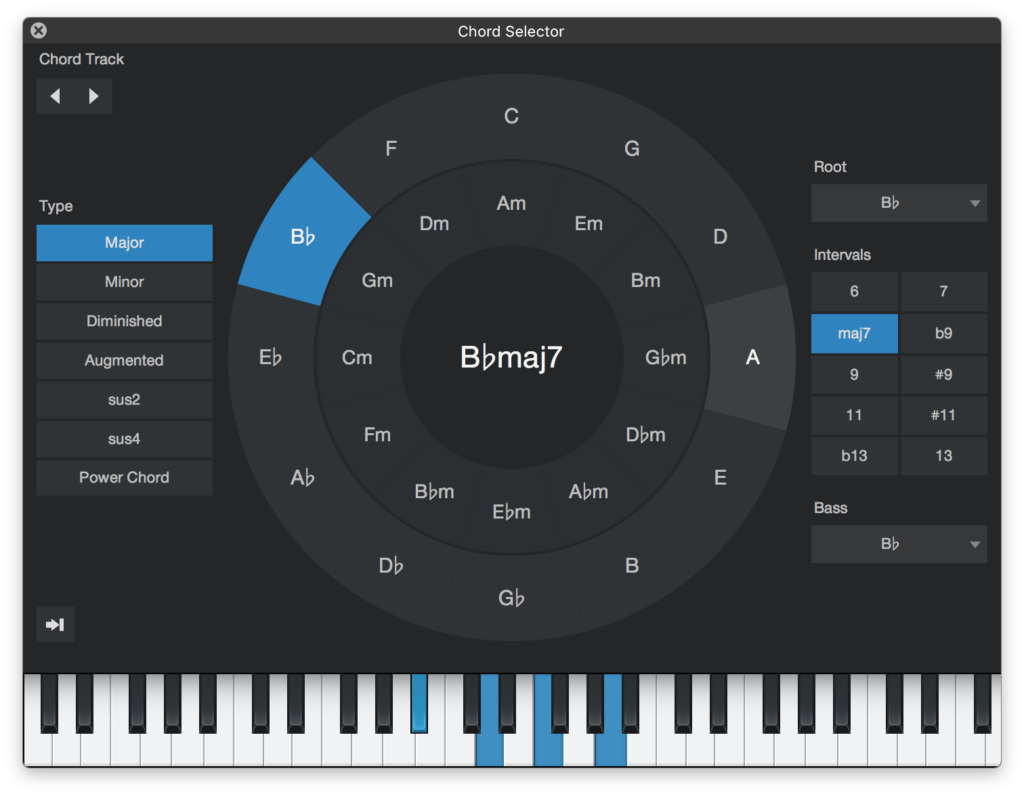Screen dimensions: 1024x796
Task: Click the send-to-track icon at bottom left
Action: pos(55,624)
